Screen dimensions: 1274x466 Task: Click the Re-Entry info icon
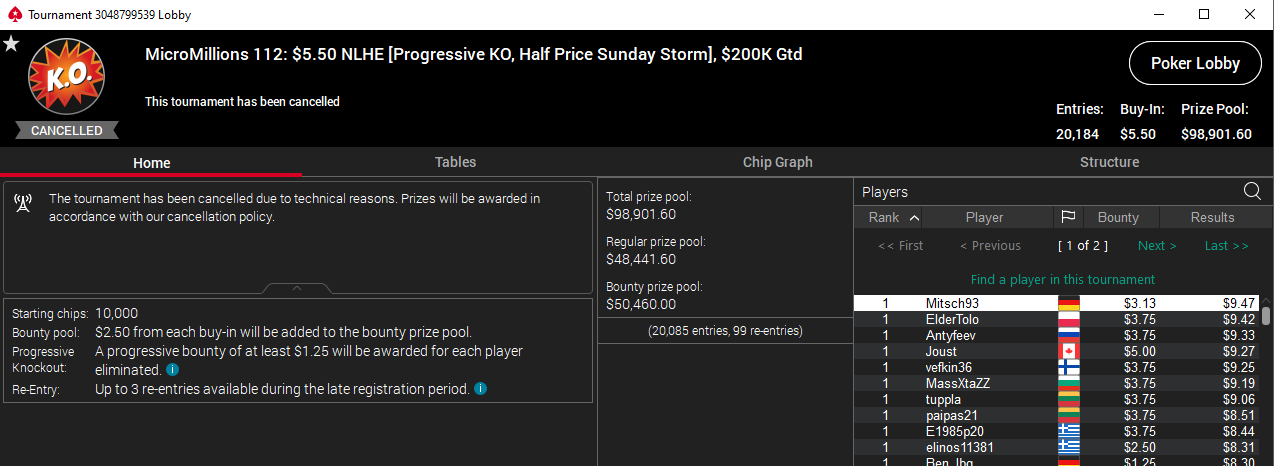[x=480, y=388]
